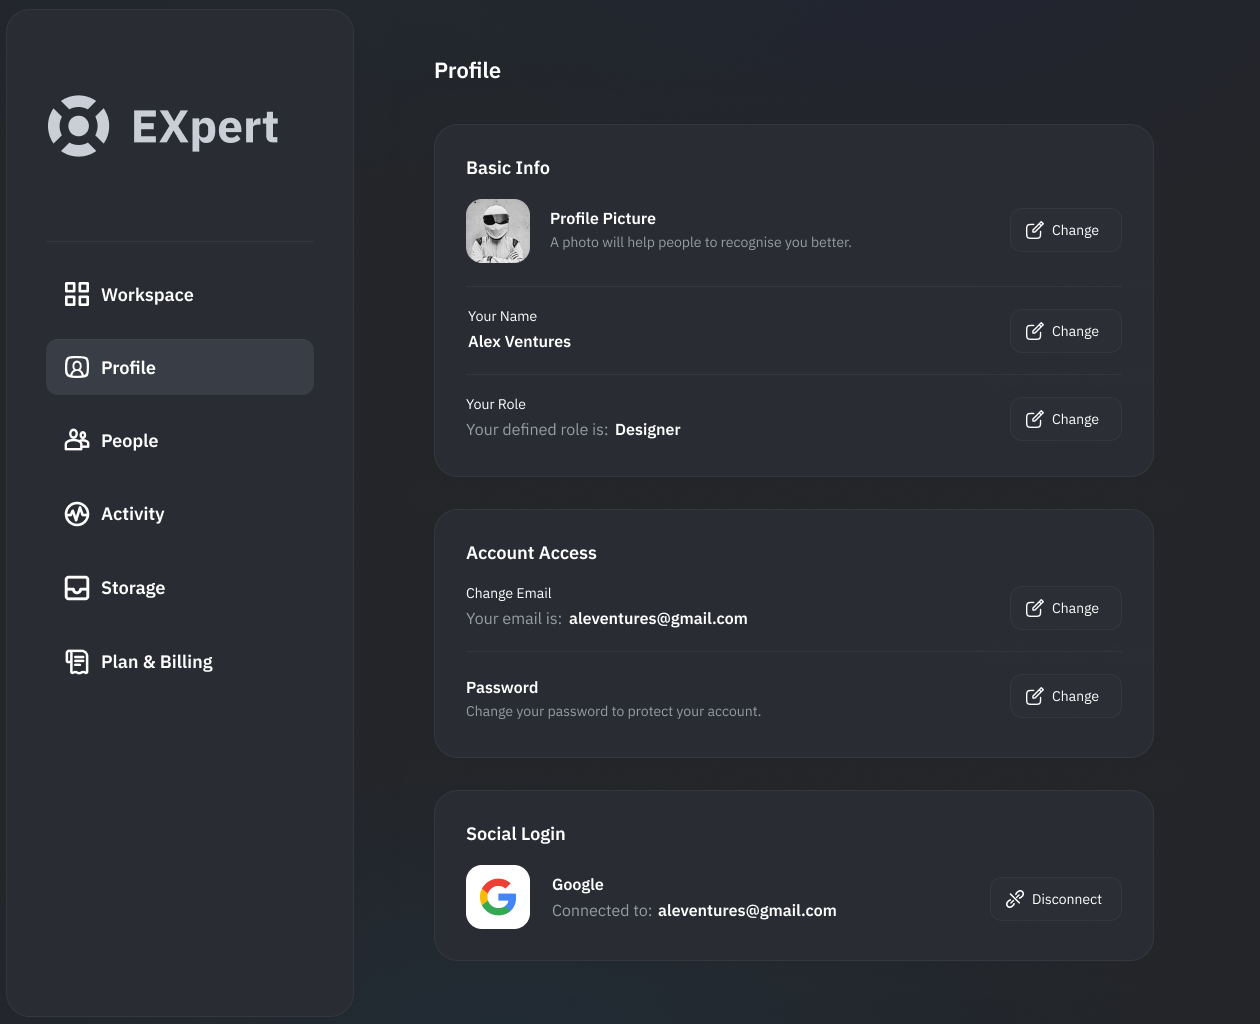This screenshot has width=1260, height=1024.
Task: Click the profile picture thumbnail
Action: (x=498, y=231)
